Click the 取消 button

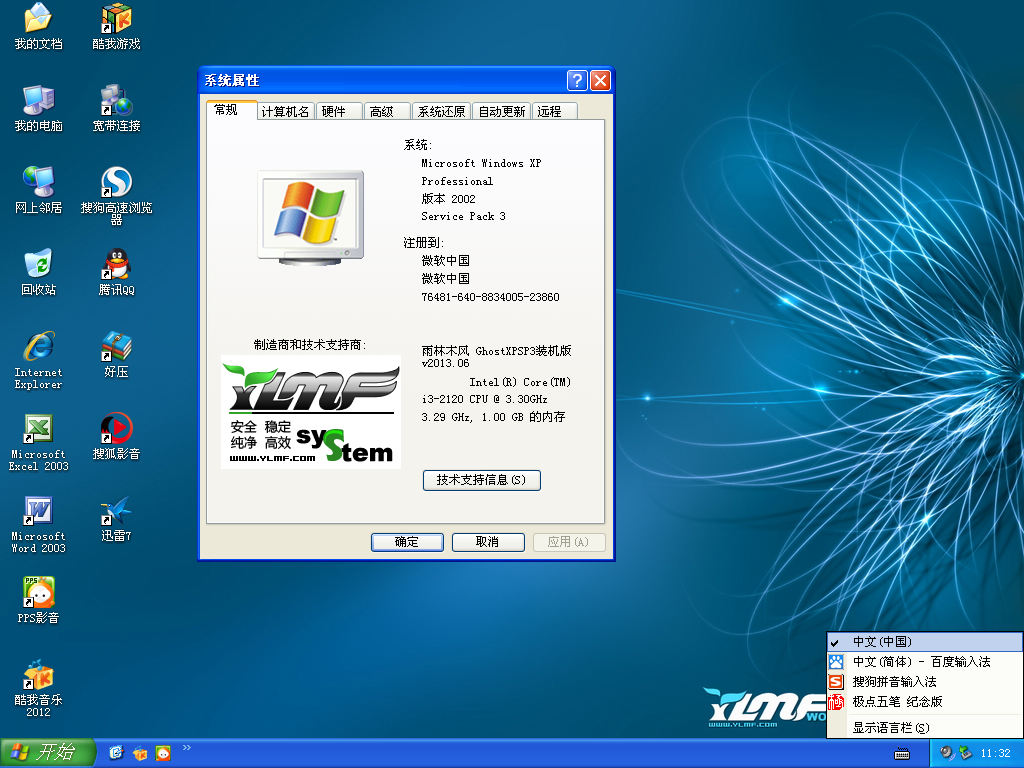tap(488, 542)
